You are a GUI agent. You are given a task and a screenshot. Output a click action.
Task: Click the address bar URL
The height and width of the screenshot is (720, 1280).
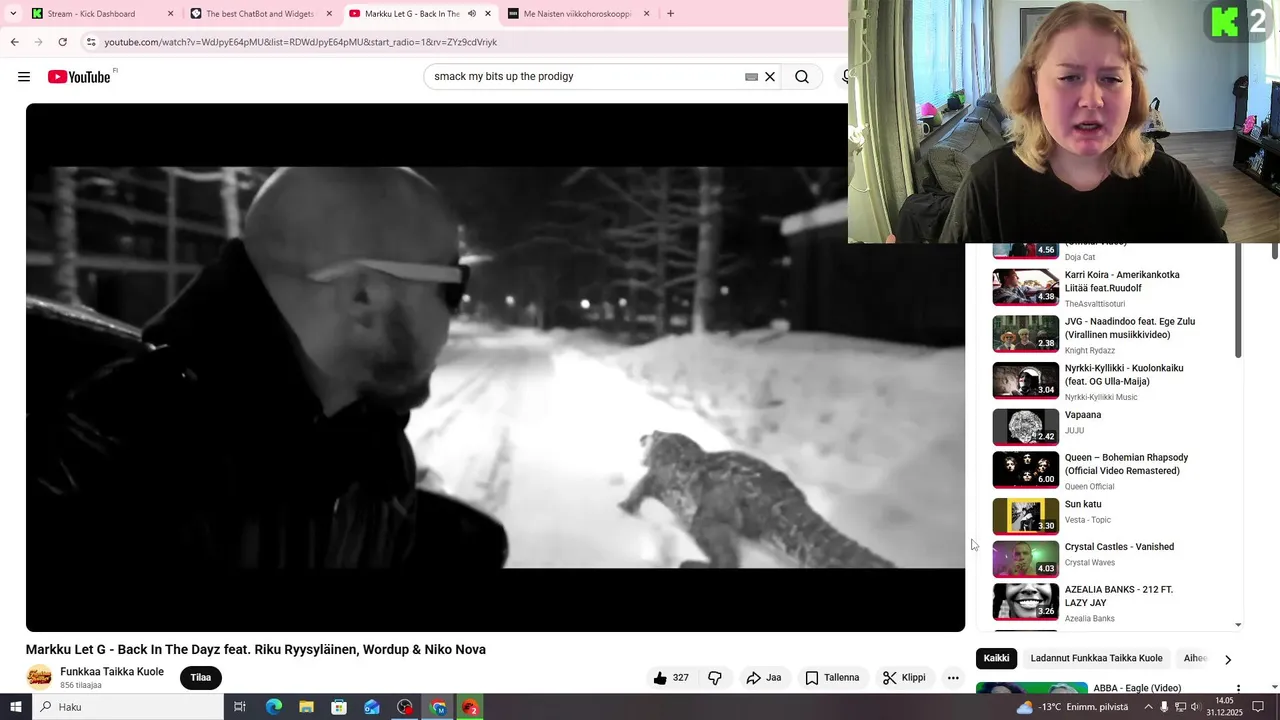pyautogui.click(x=300, y=42)
